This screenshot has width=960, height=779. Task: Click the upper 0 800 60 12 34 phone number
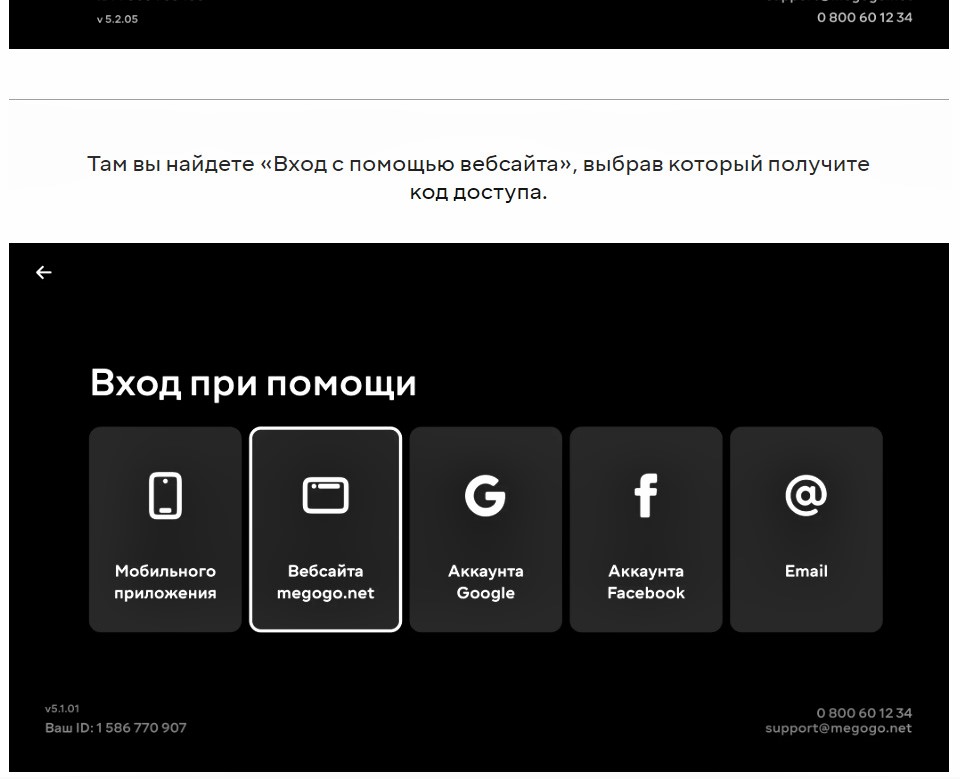pyautogui.click(x=864, y=17)
